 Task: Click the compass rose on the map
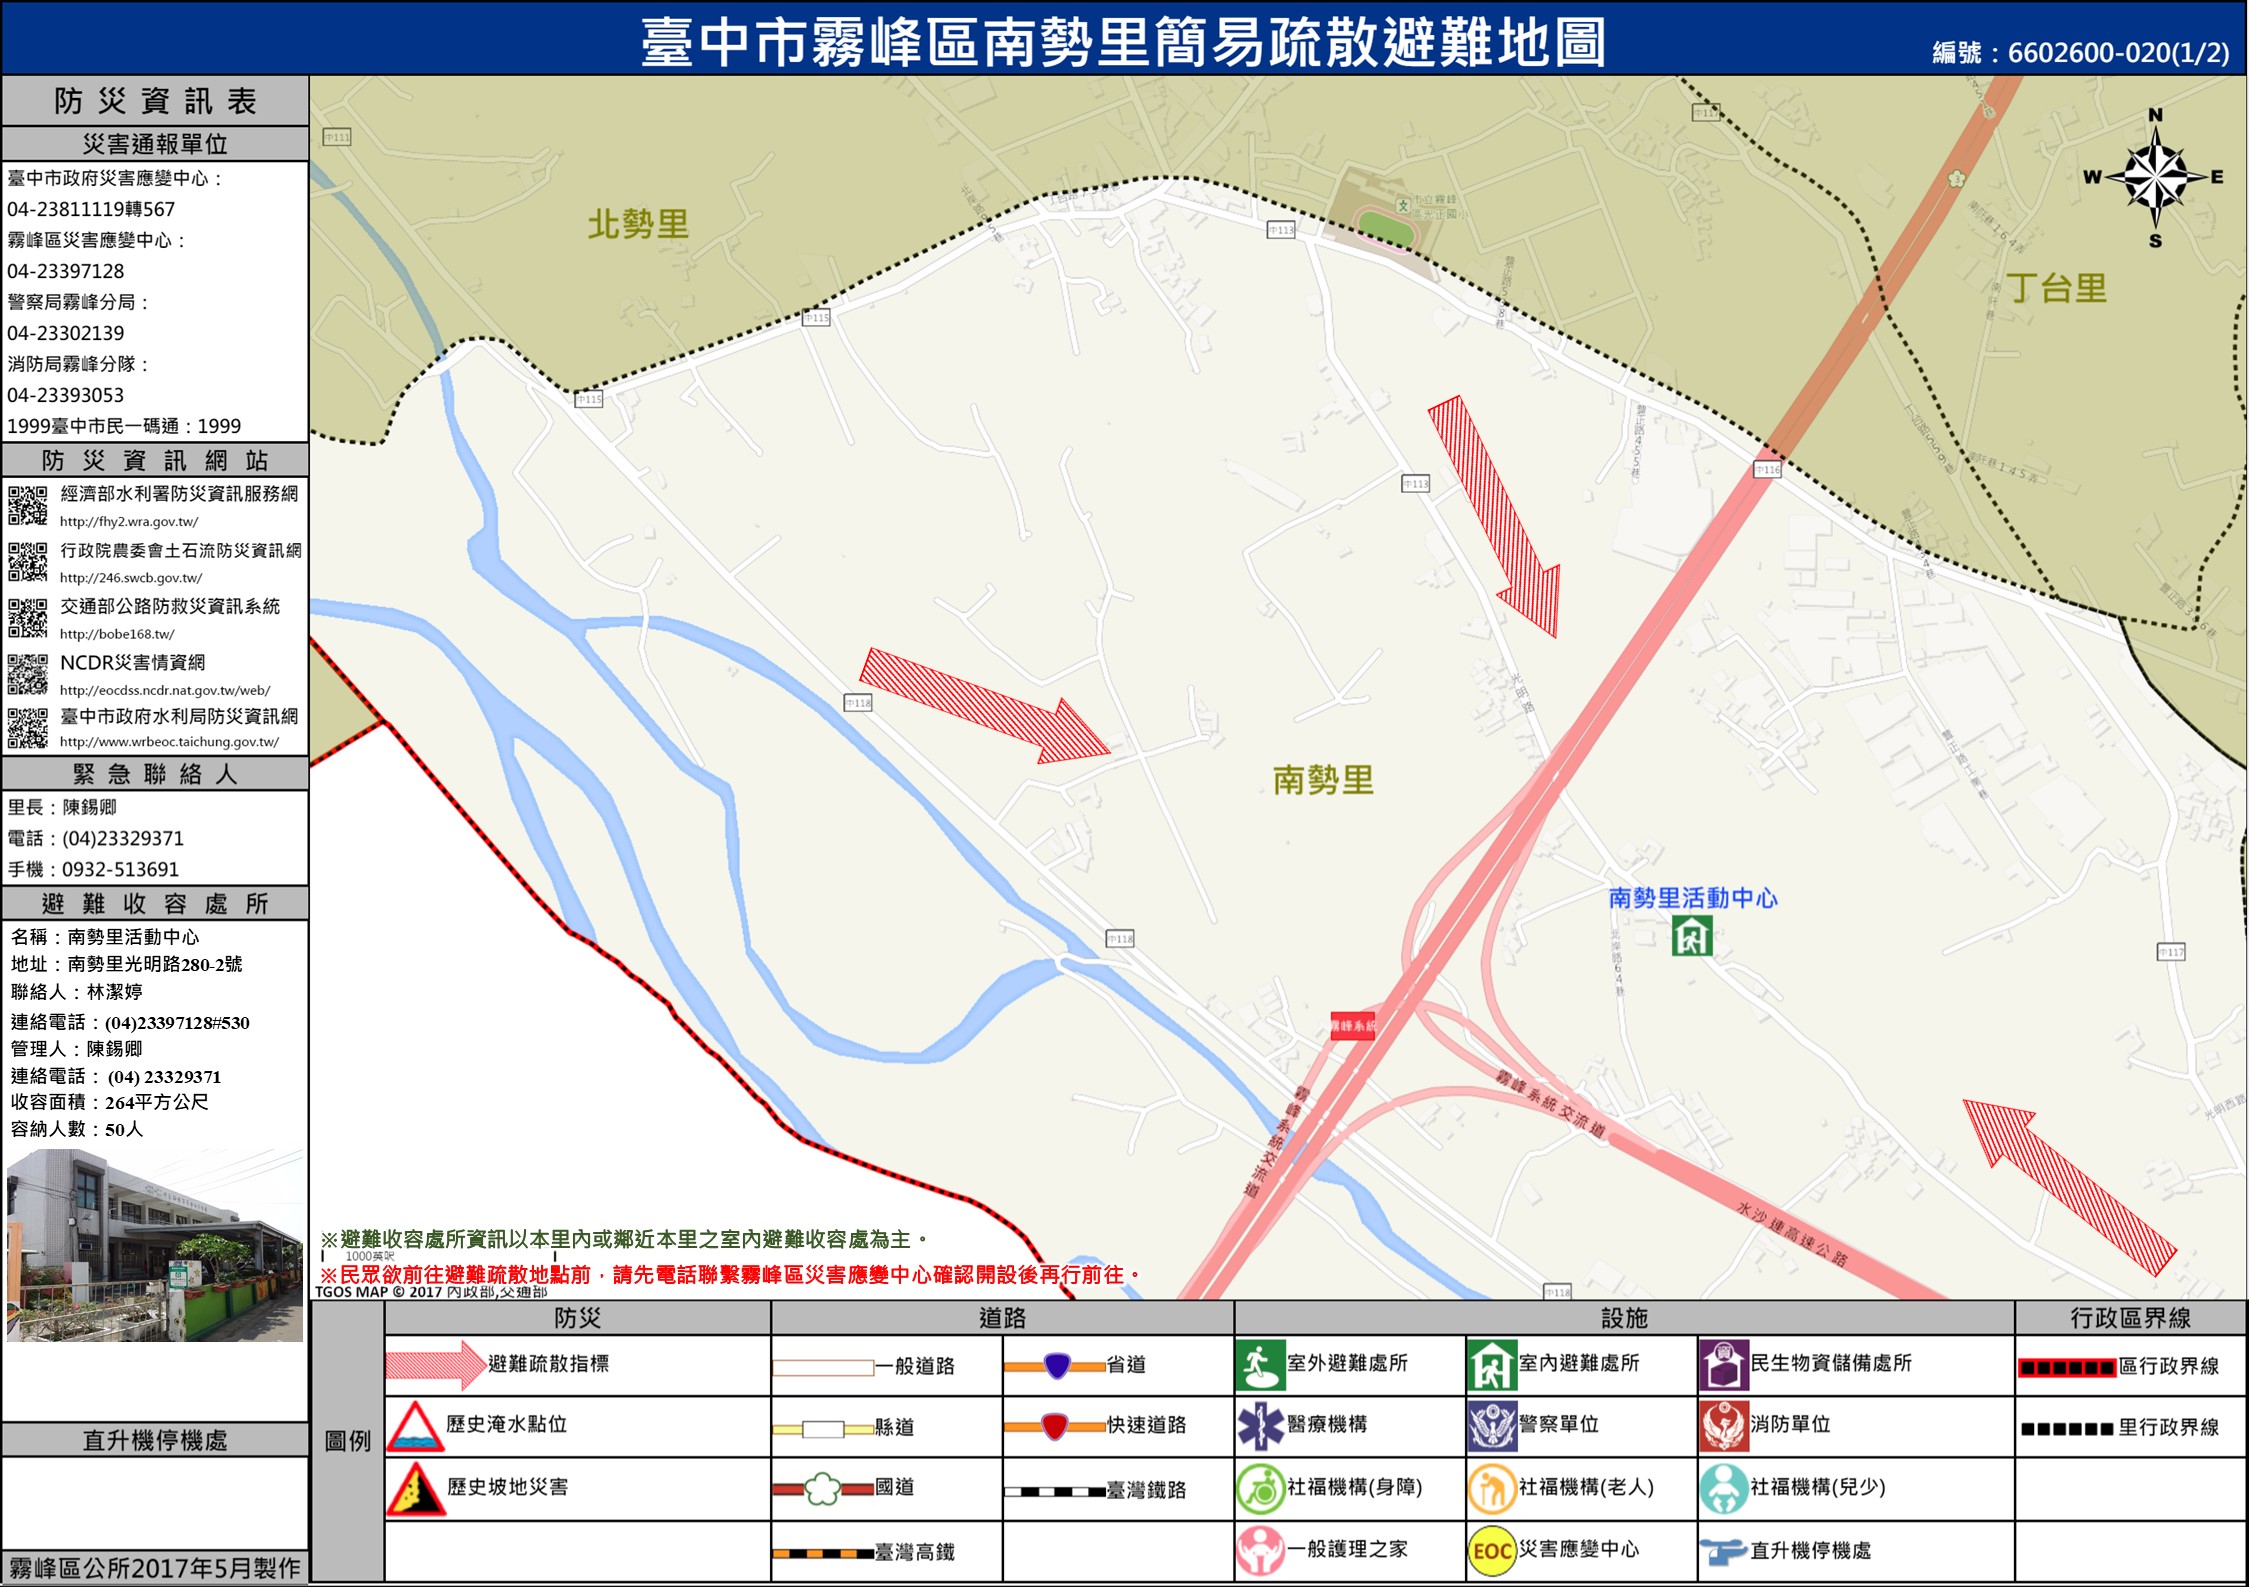pos(2155,178)
